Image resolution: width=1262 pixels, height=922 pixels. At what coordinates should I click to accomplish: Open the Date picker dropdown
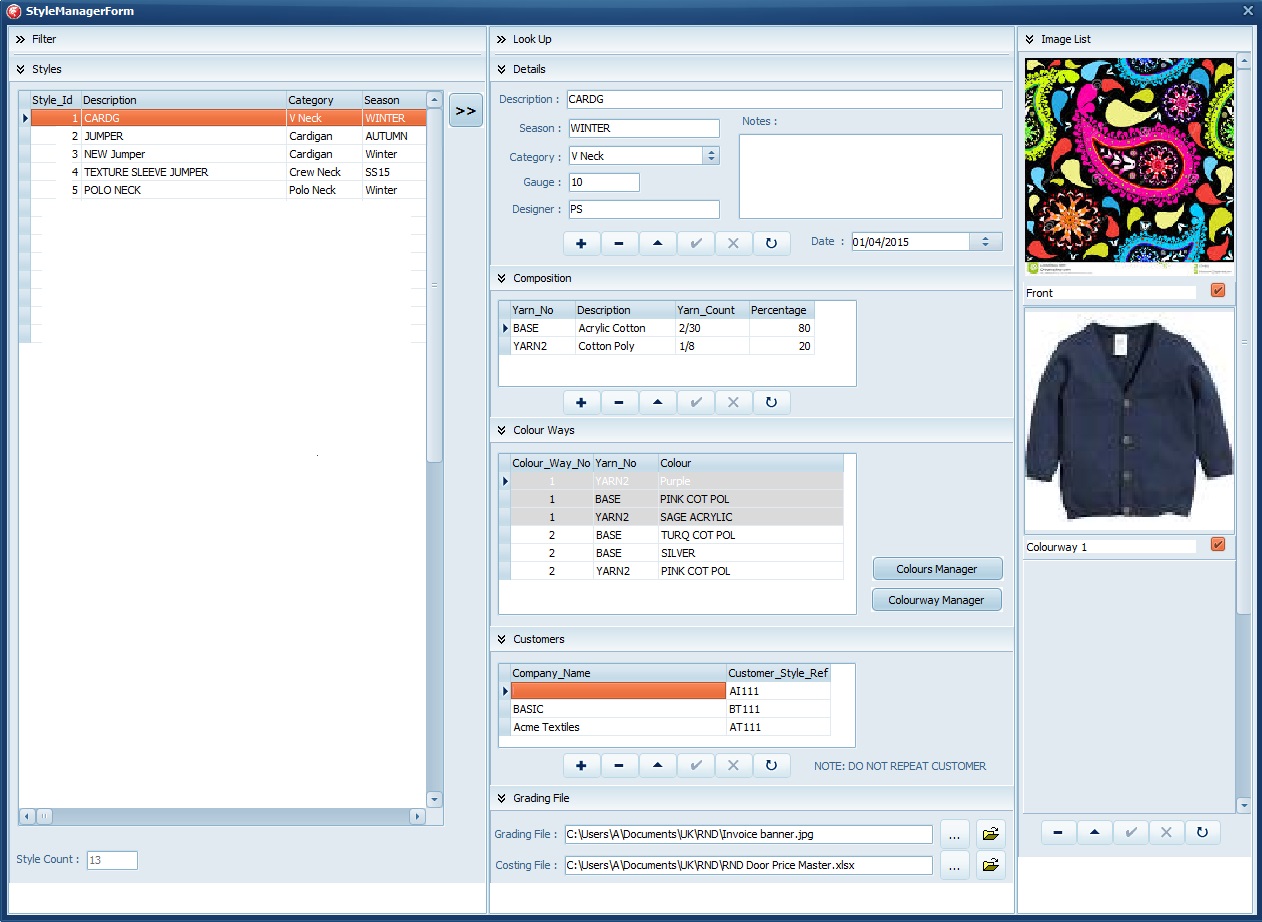pyautogui.click(x=985, y=242)
